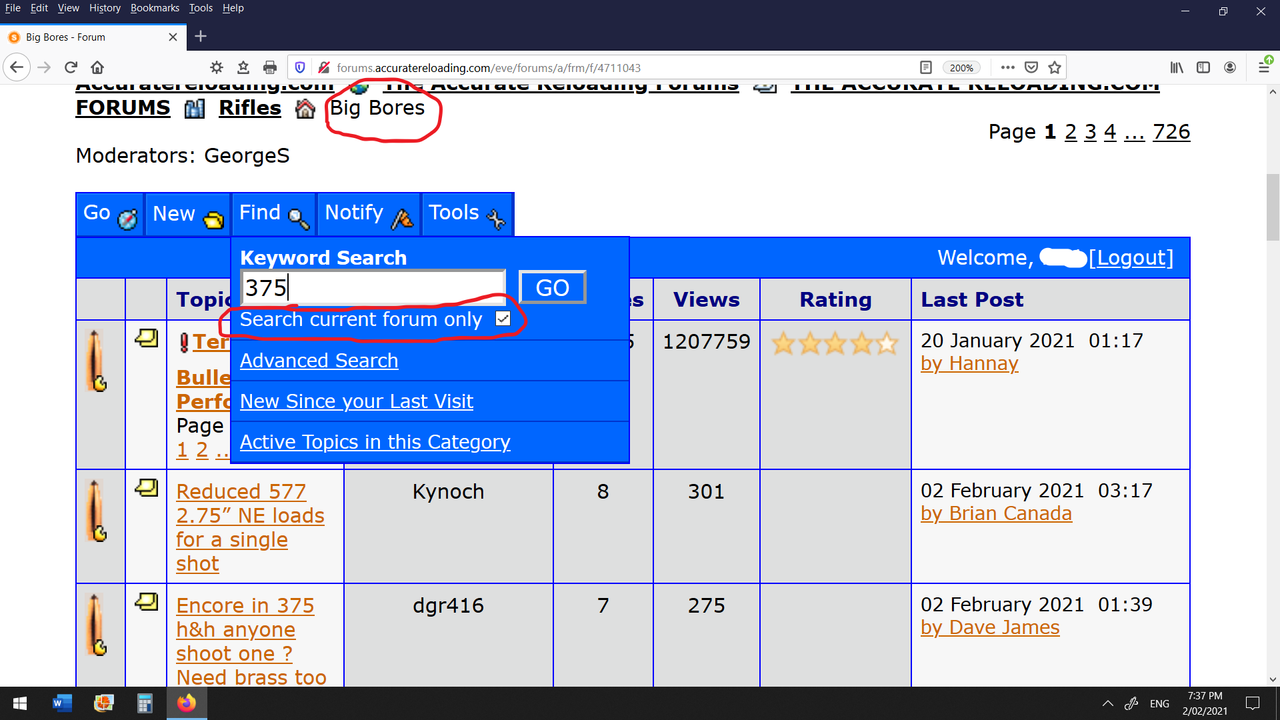Open last post by Brian Canada

996,514
